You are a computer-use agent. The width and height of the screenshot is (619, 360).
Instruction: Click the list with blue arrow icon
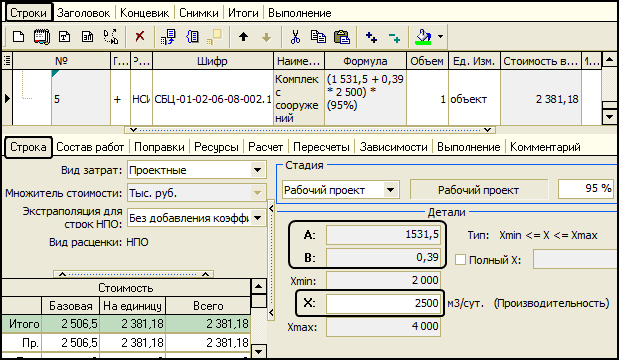click(168, 37)
